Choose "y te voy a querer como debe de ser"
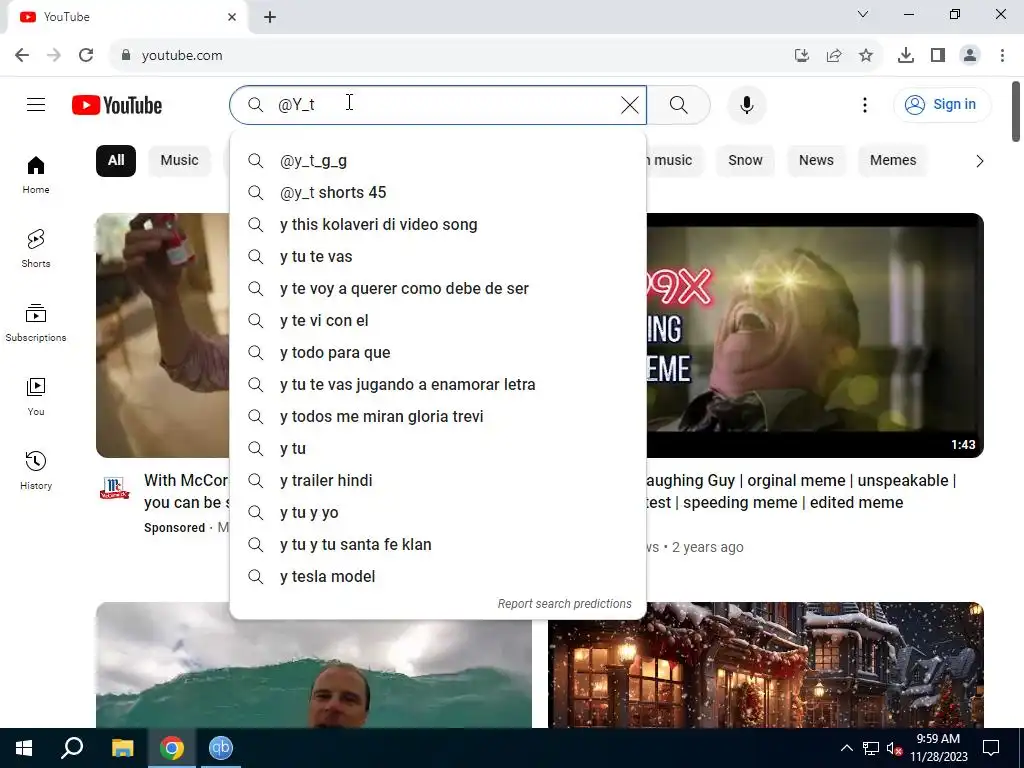Image resolution: width=1024 pixels, height=768 pixels. tap(438, 289)
